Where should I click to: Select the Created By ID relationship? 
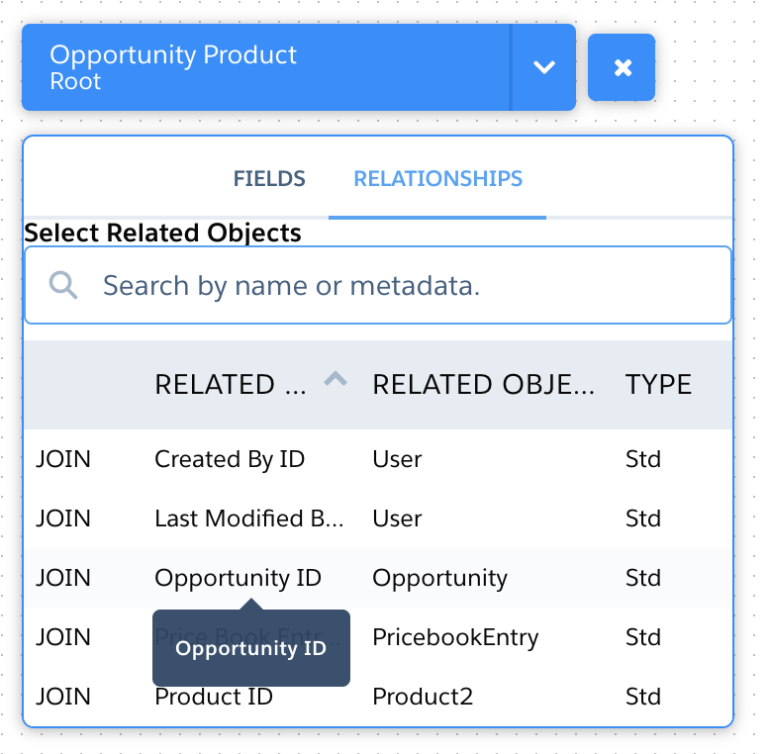229,459
